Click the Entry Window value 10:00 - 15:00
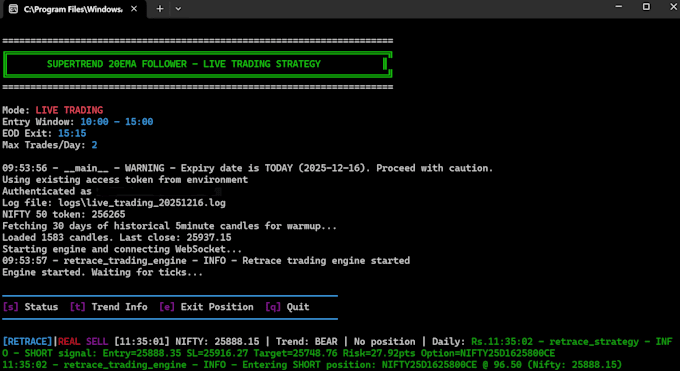 (x=117, y=121)
